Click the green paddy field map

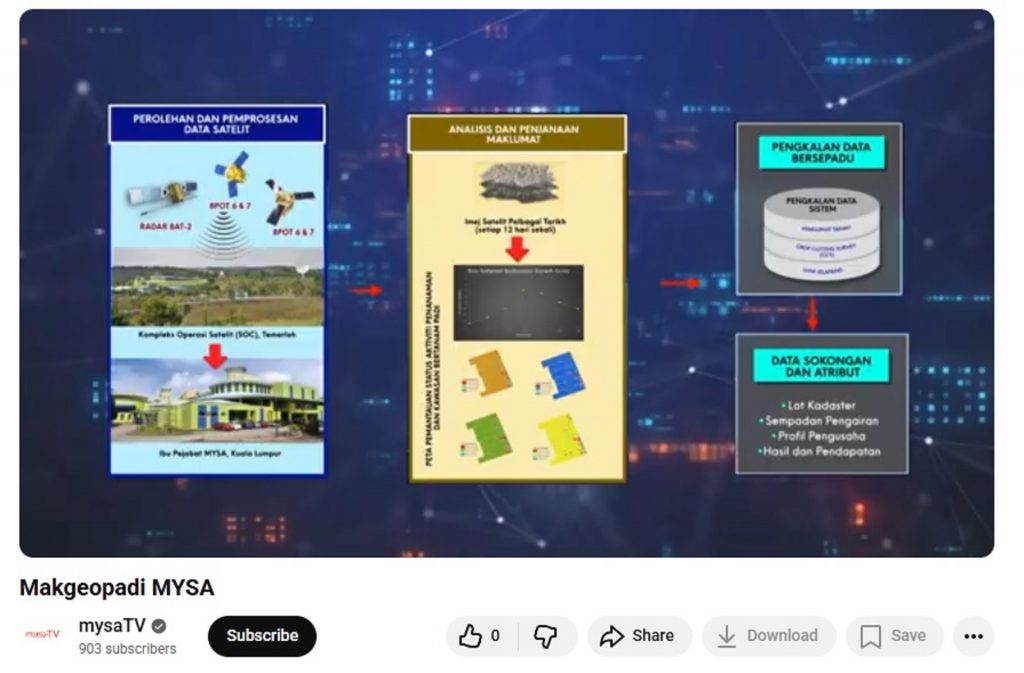click(488, 437)
